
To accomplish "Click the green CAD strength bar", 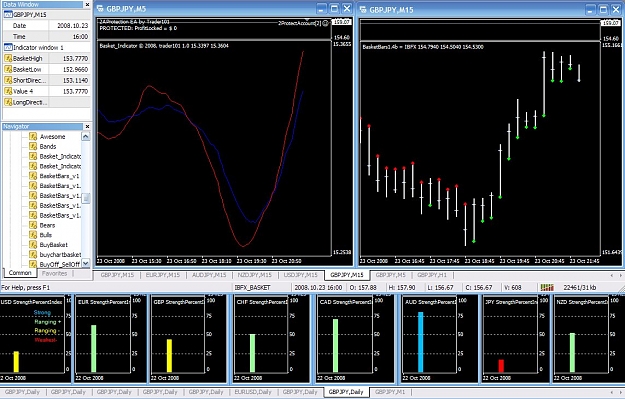I will point(336,346).
